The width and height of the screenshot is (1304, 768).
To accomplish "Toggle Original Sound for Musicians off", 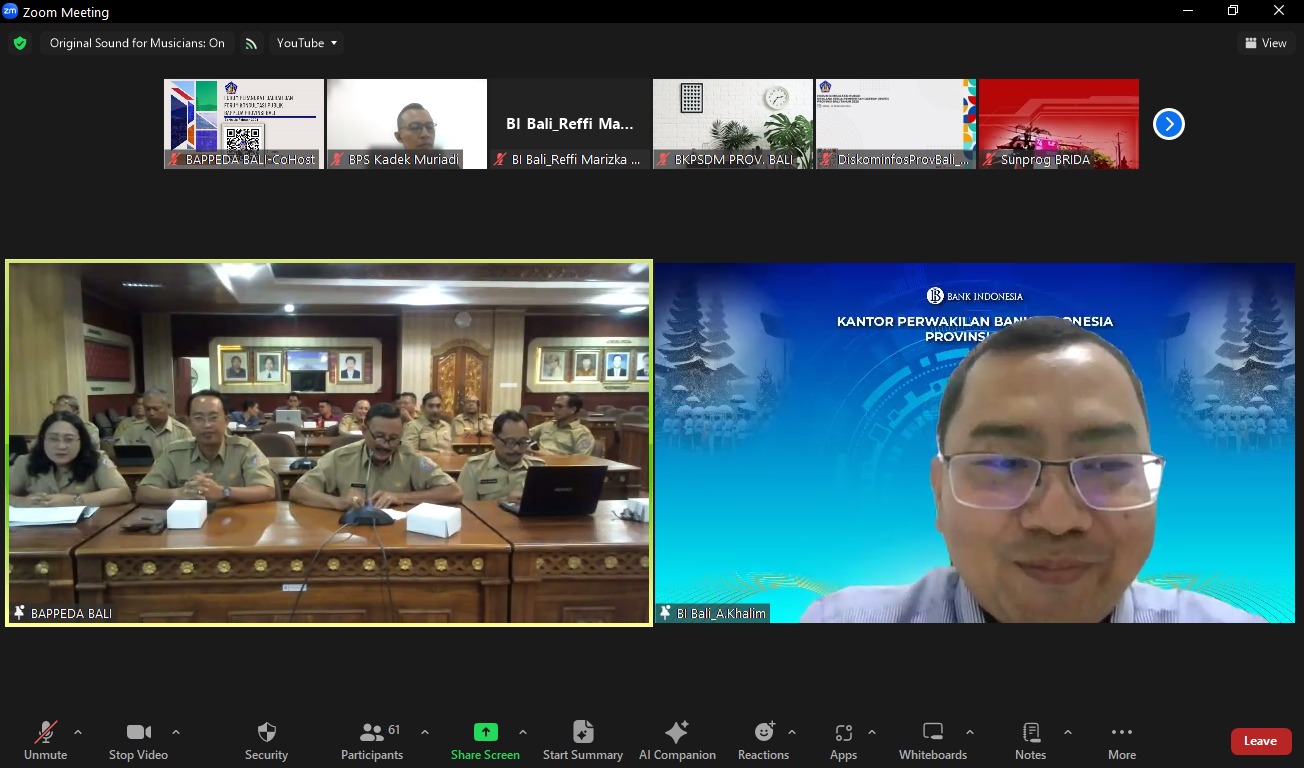I will point(137,43).
